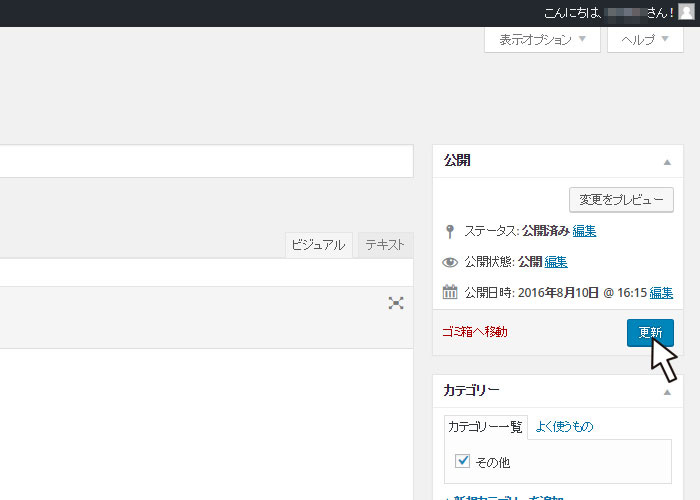Screen dimensions: 700x500
Task: Click the post title input field
Action: (207, 161)
